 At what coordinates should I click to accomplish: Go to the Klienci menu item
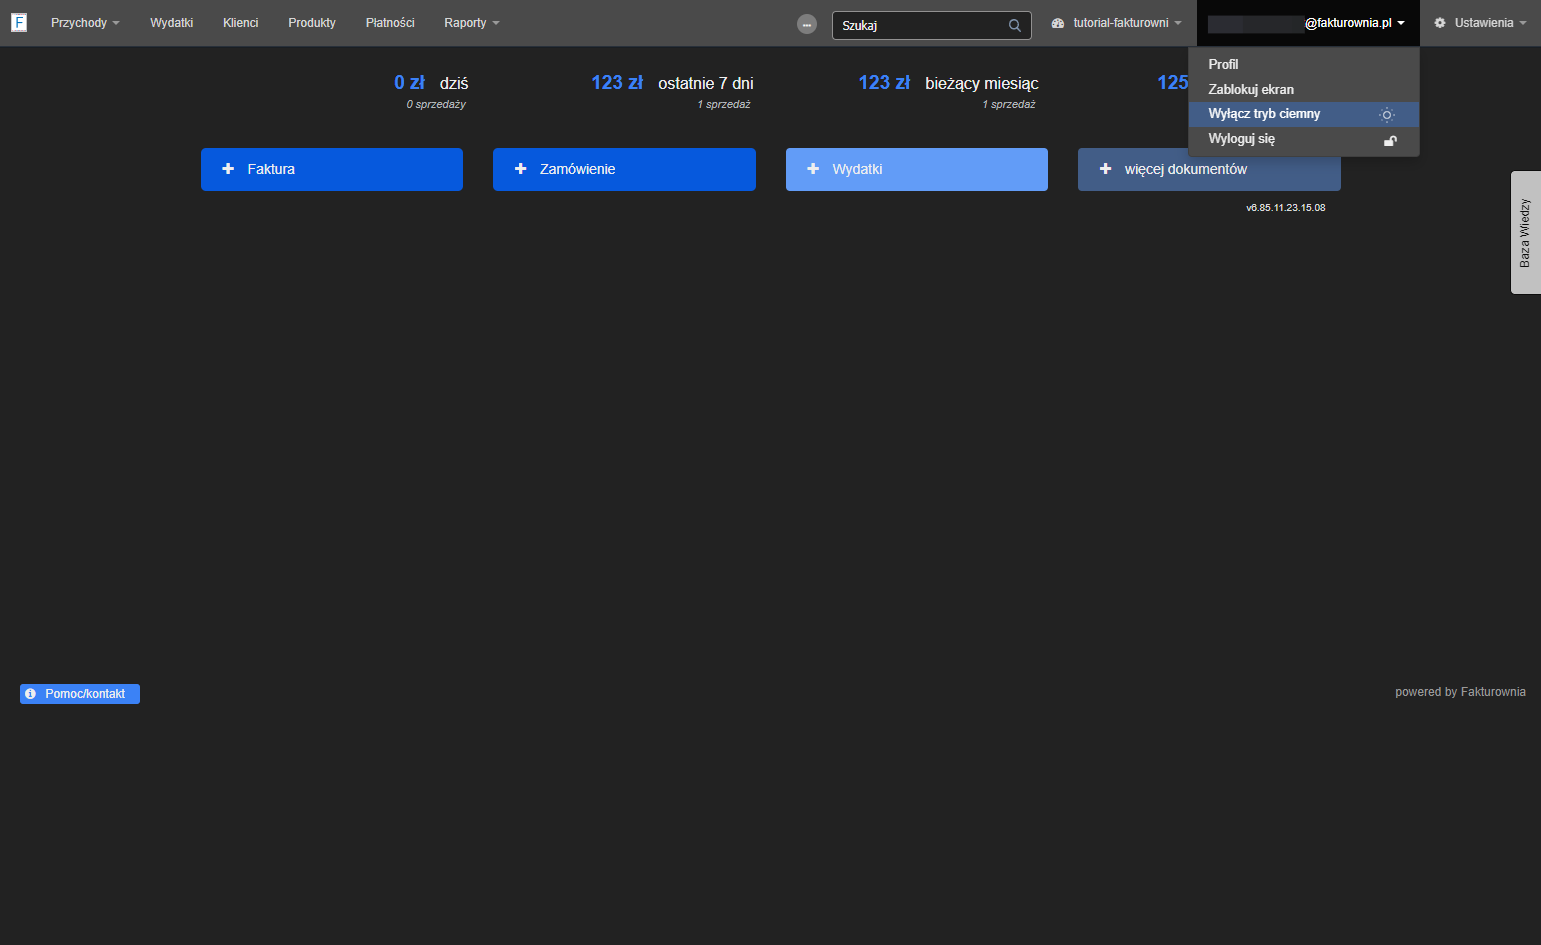[241, 23]
